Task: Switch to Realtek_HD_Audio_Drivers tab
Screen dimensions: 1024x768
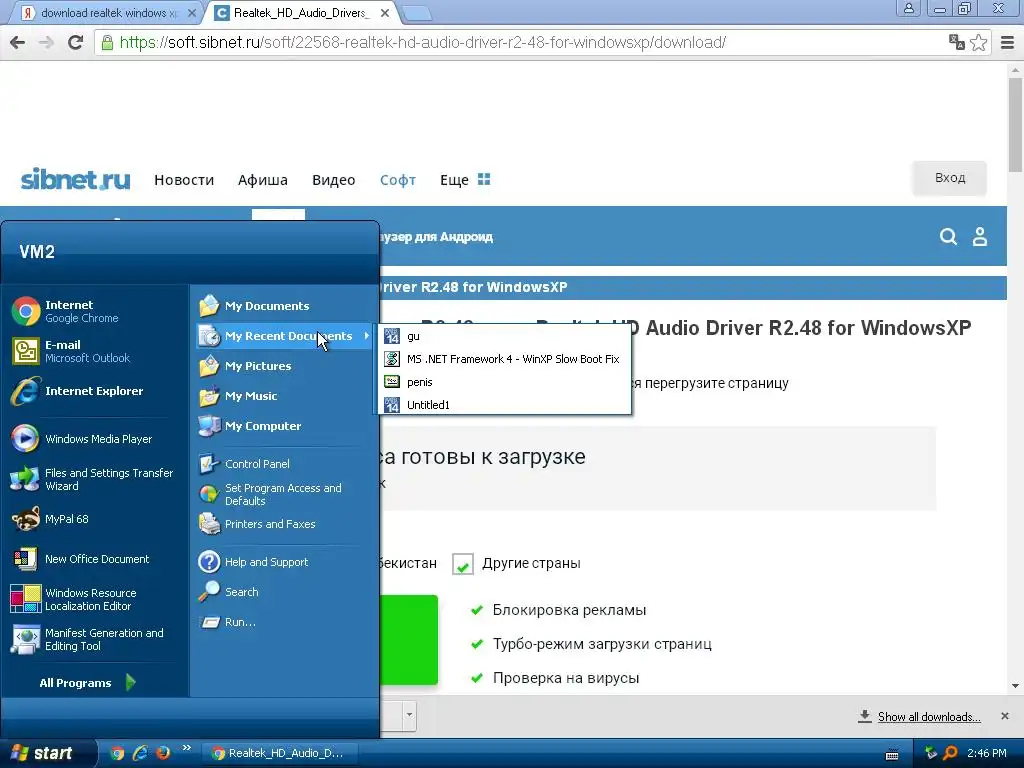Action: coord(302,13)
